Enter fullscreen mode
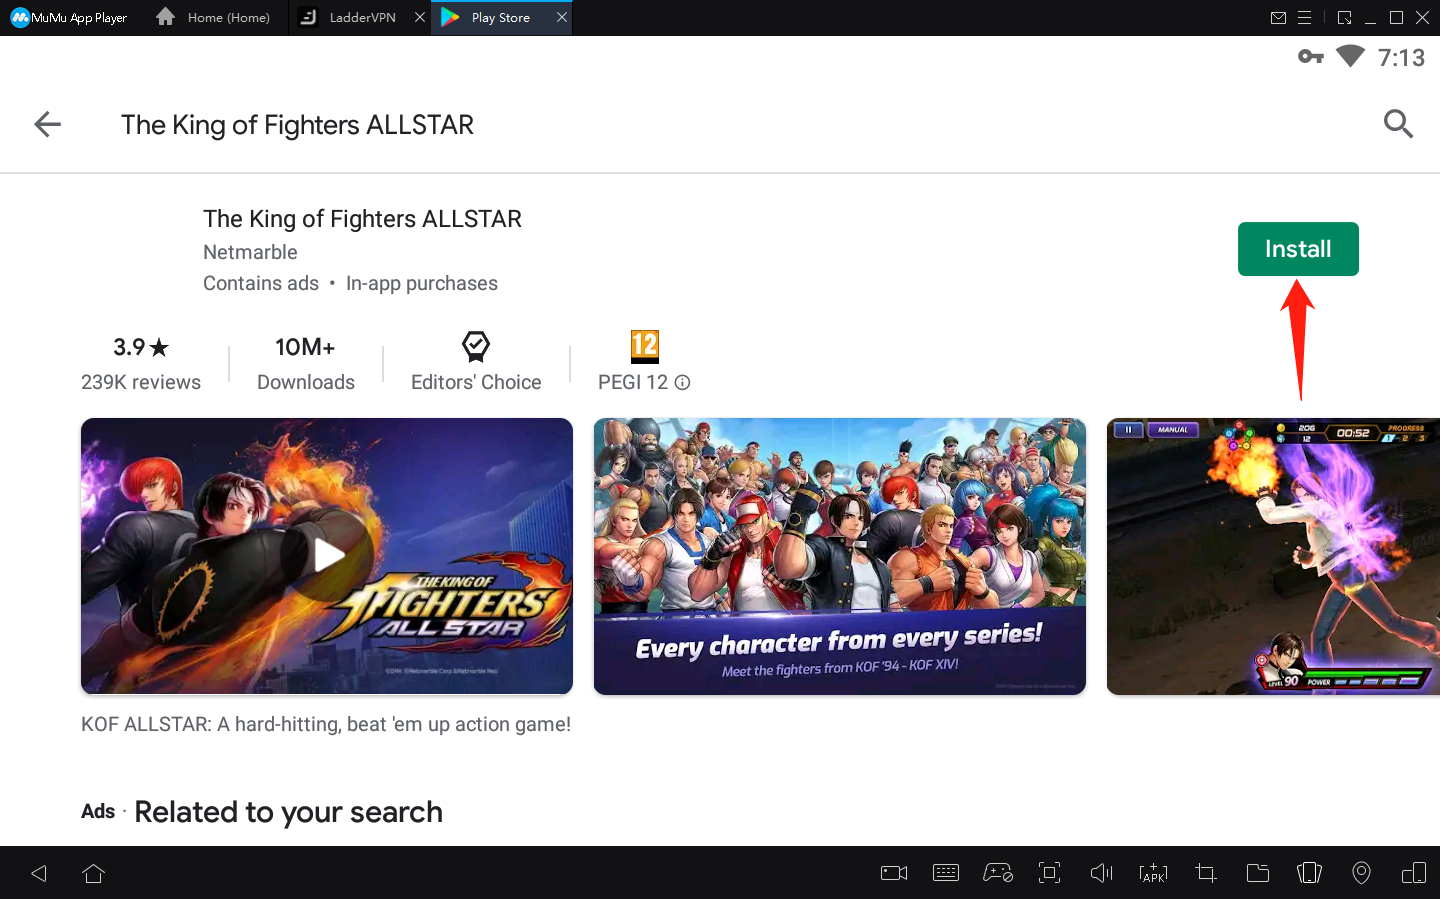 pos(1049,872)
